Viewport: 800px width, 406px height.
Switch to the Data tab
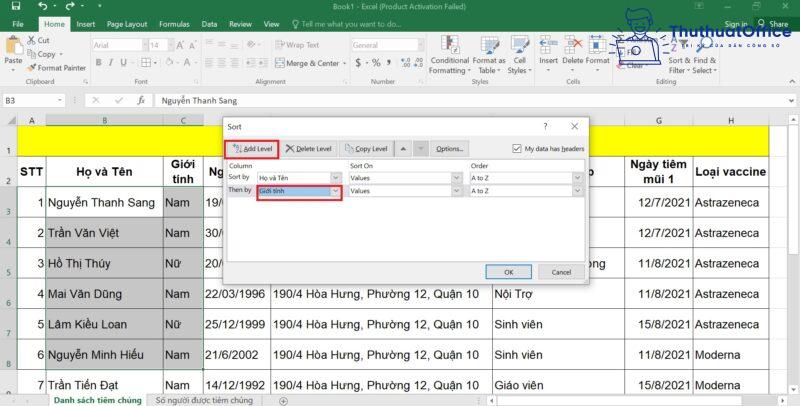click(x=209, y=24)
